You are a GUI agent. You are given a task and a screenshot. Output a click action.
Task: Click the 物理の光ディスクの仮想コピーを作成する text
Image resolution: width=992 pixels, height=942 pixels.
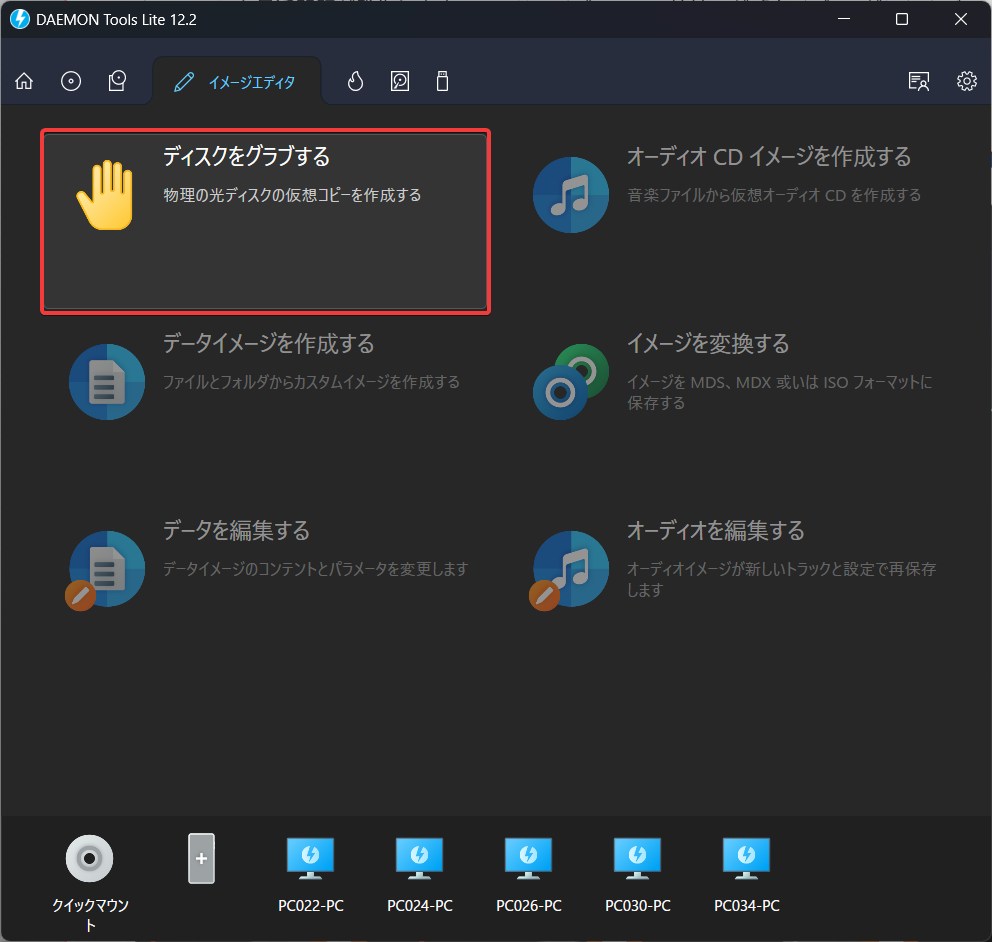coord(292,195)
